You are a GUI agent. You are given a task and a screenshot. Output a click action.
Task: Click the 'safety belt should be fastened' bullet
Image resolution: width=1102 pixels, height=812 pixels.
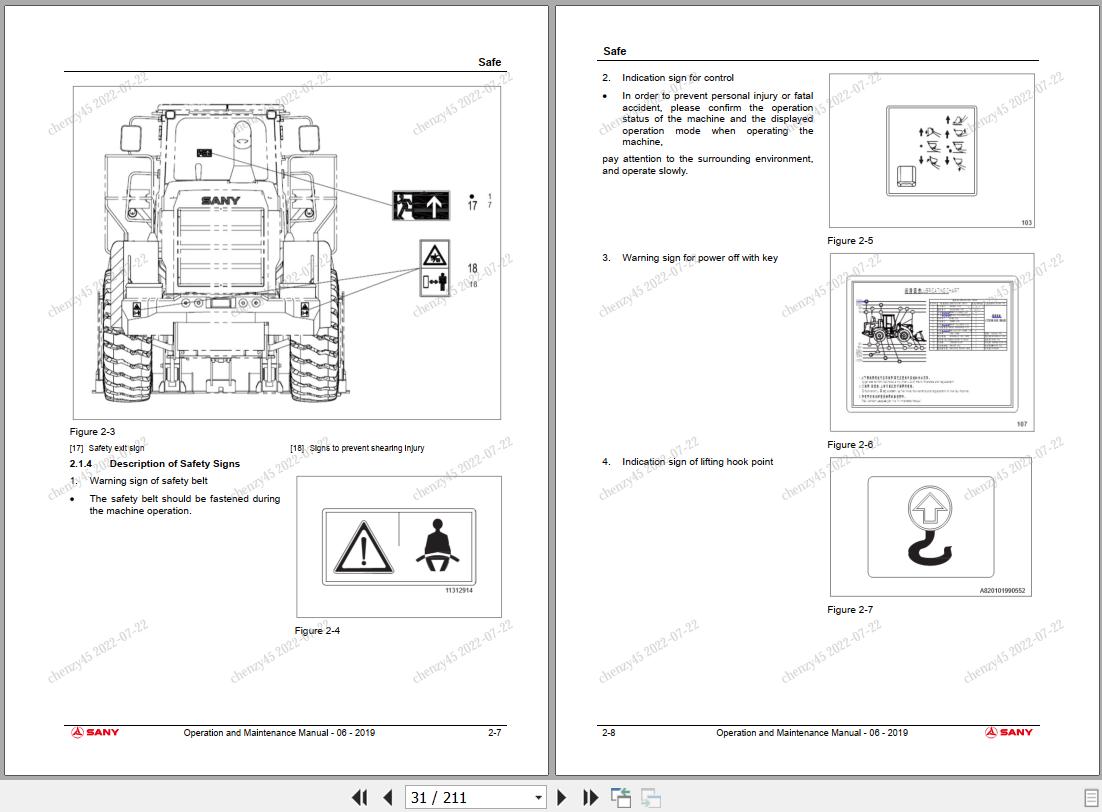pos(185,505)
